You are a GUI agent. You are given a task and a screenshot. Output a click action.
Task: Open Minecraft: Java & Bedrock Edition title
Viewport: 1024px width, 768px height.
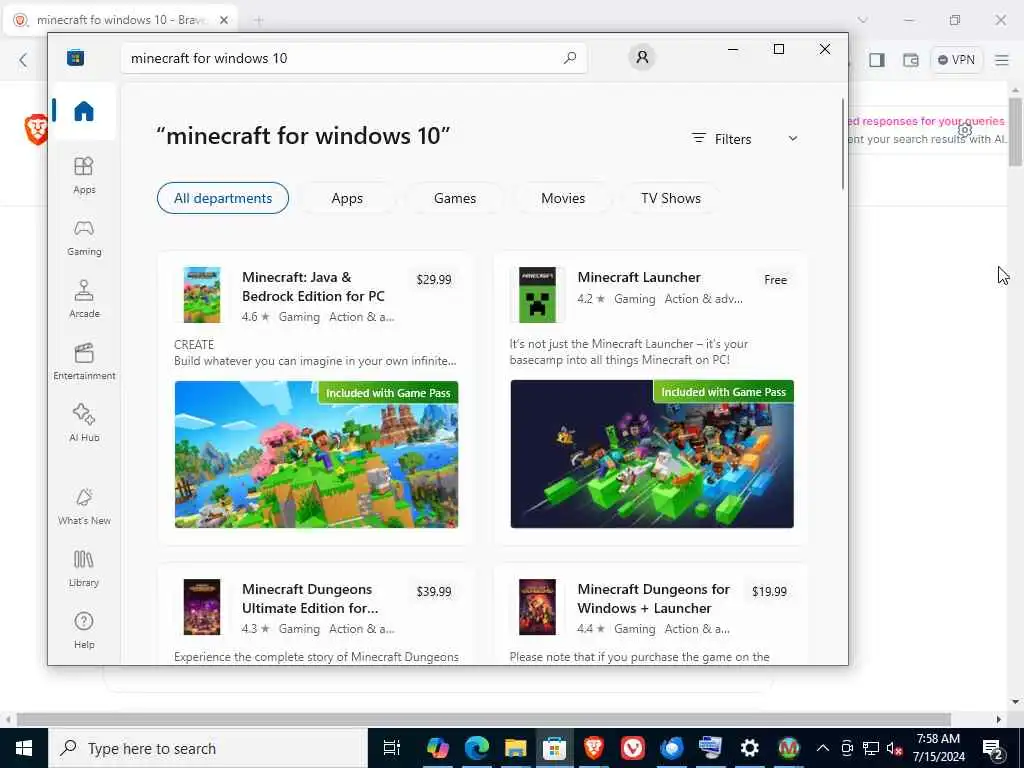point(313,287)
